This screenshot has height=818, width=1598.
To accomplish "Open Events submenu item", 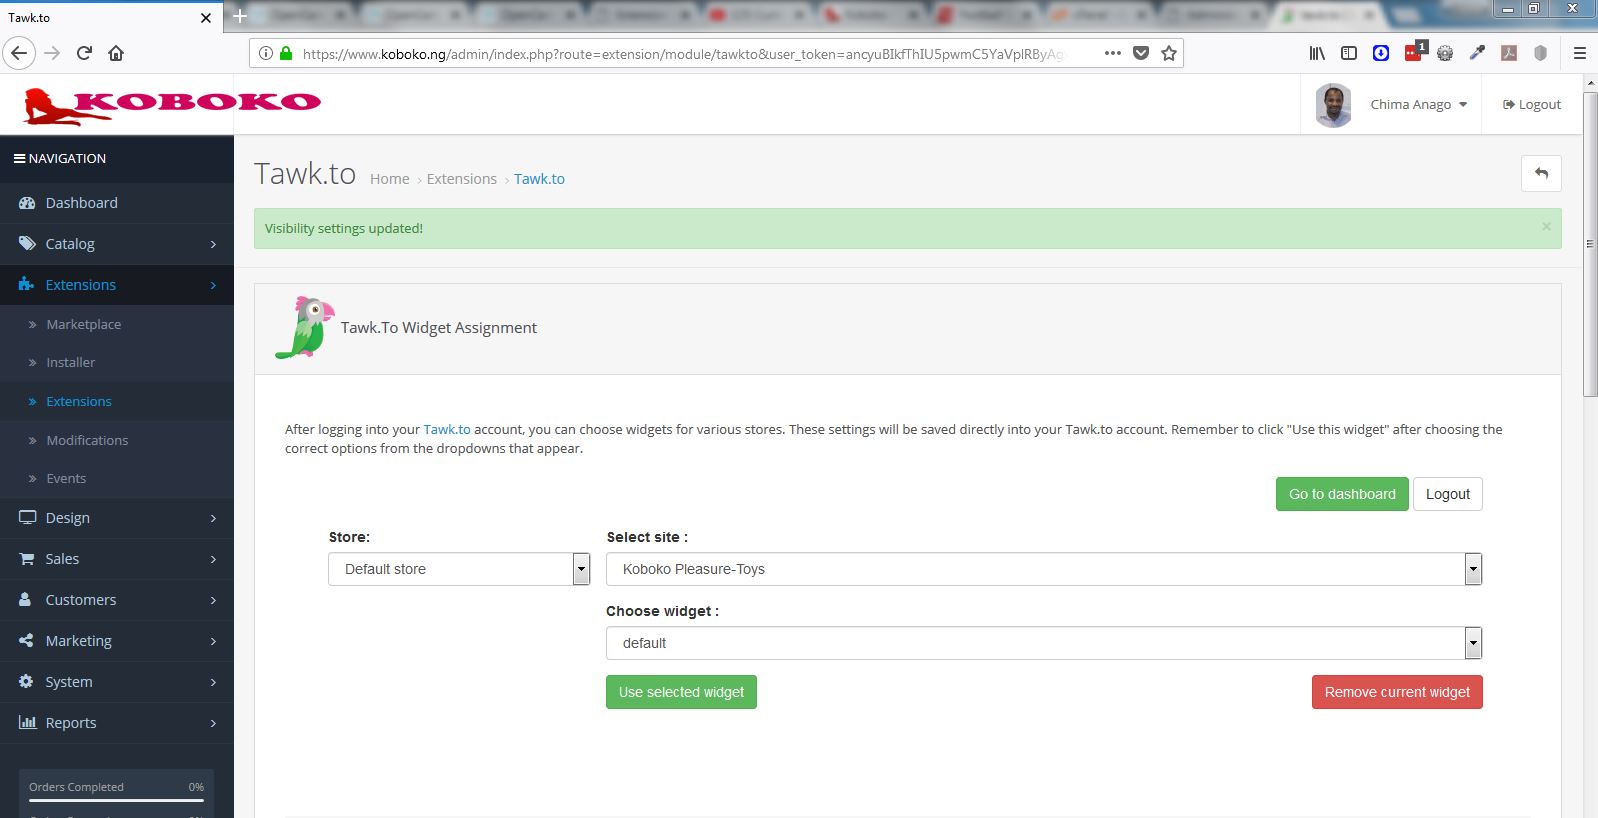I will click(117, 478).
